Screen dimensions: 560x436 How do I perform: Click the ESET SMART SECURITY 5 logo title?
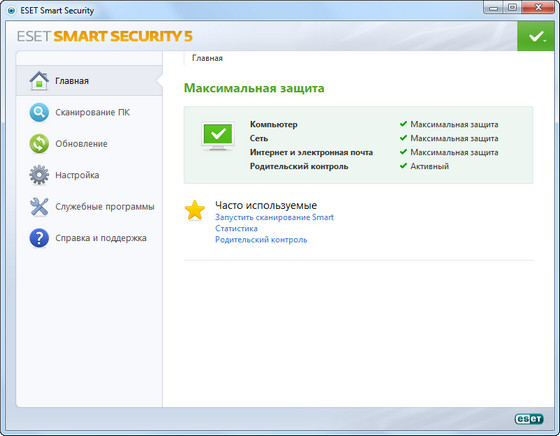(x=105, y=36)
